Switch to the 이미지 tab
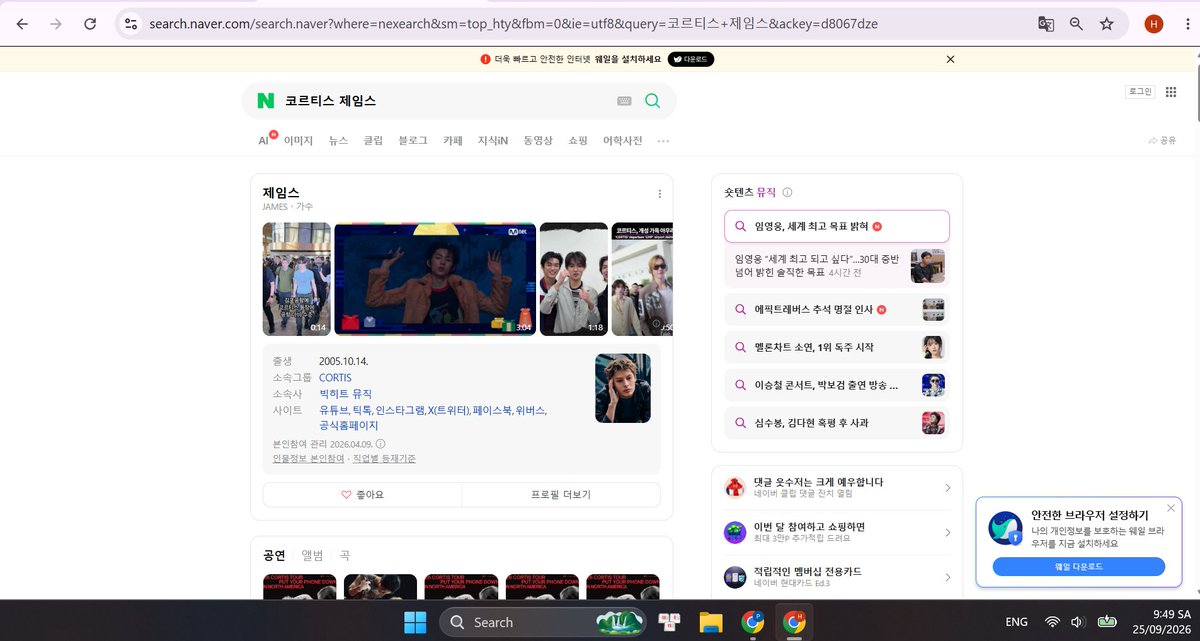Viewport: 1200px width, 641px height. (x=298, y=141)
